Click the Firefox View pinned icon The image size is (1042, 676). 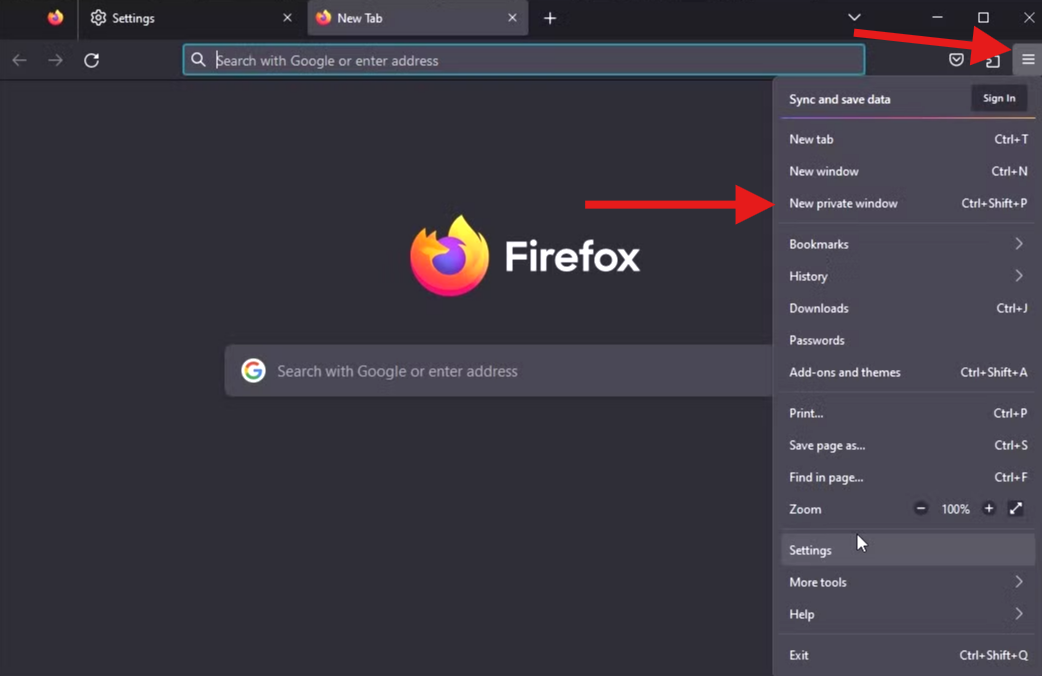(55, 18)
